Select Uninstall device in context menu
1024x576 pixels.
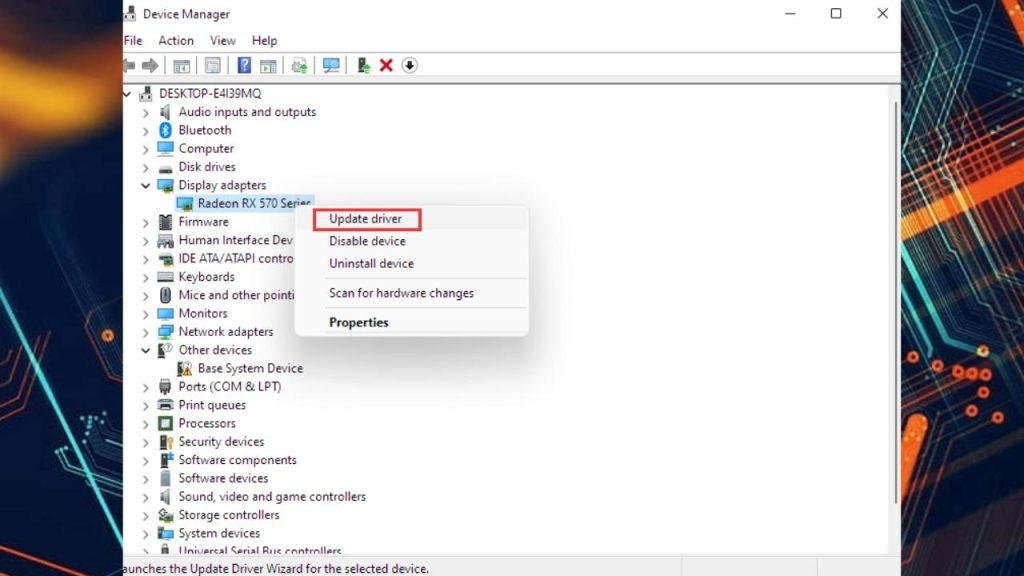tap(371, 263)
